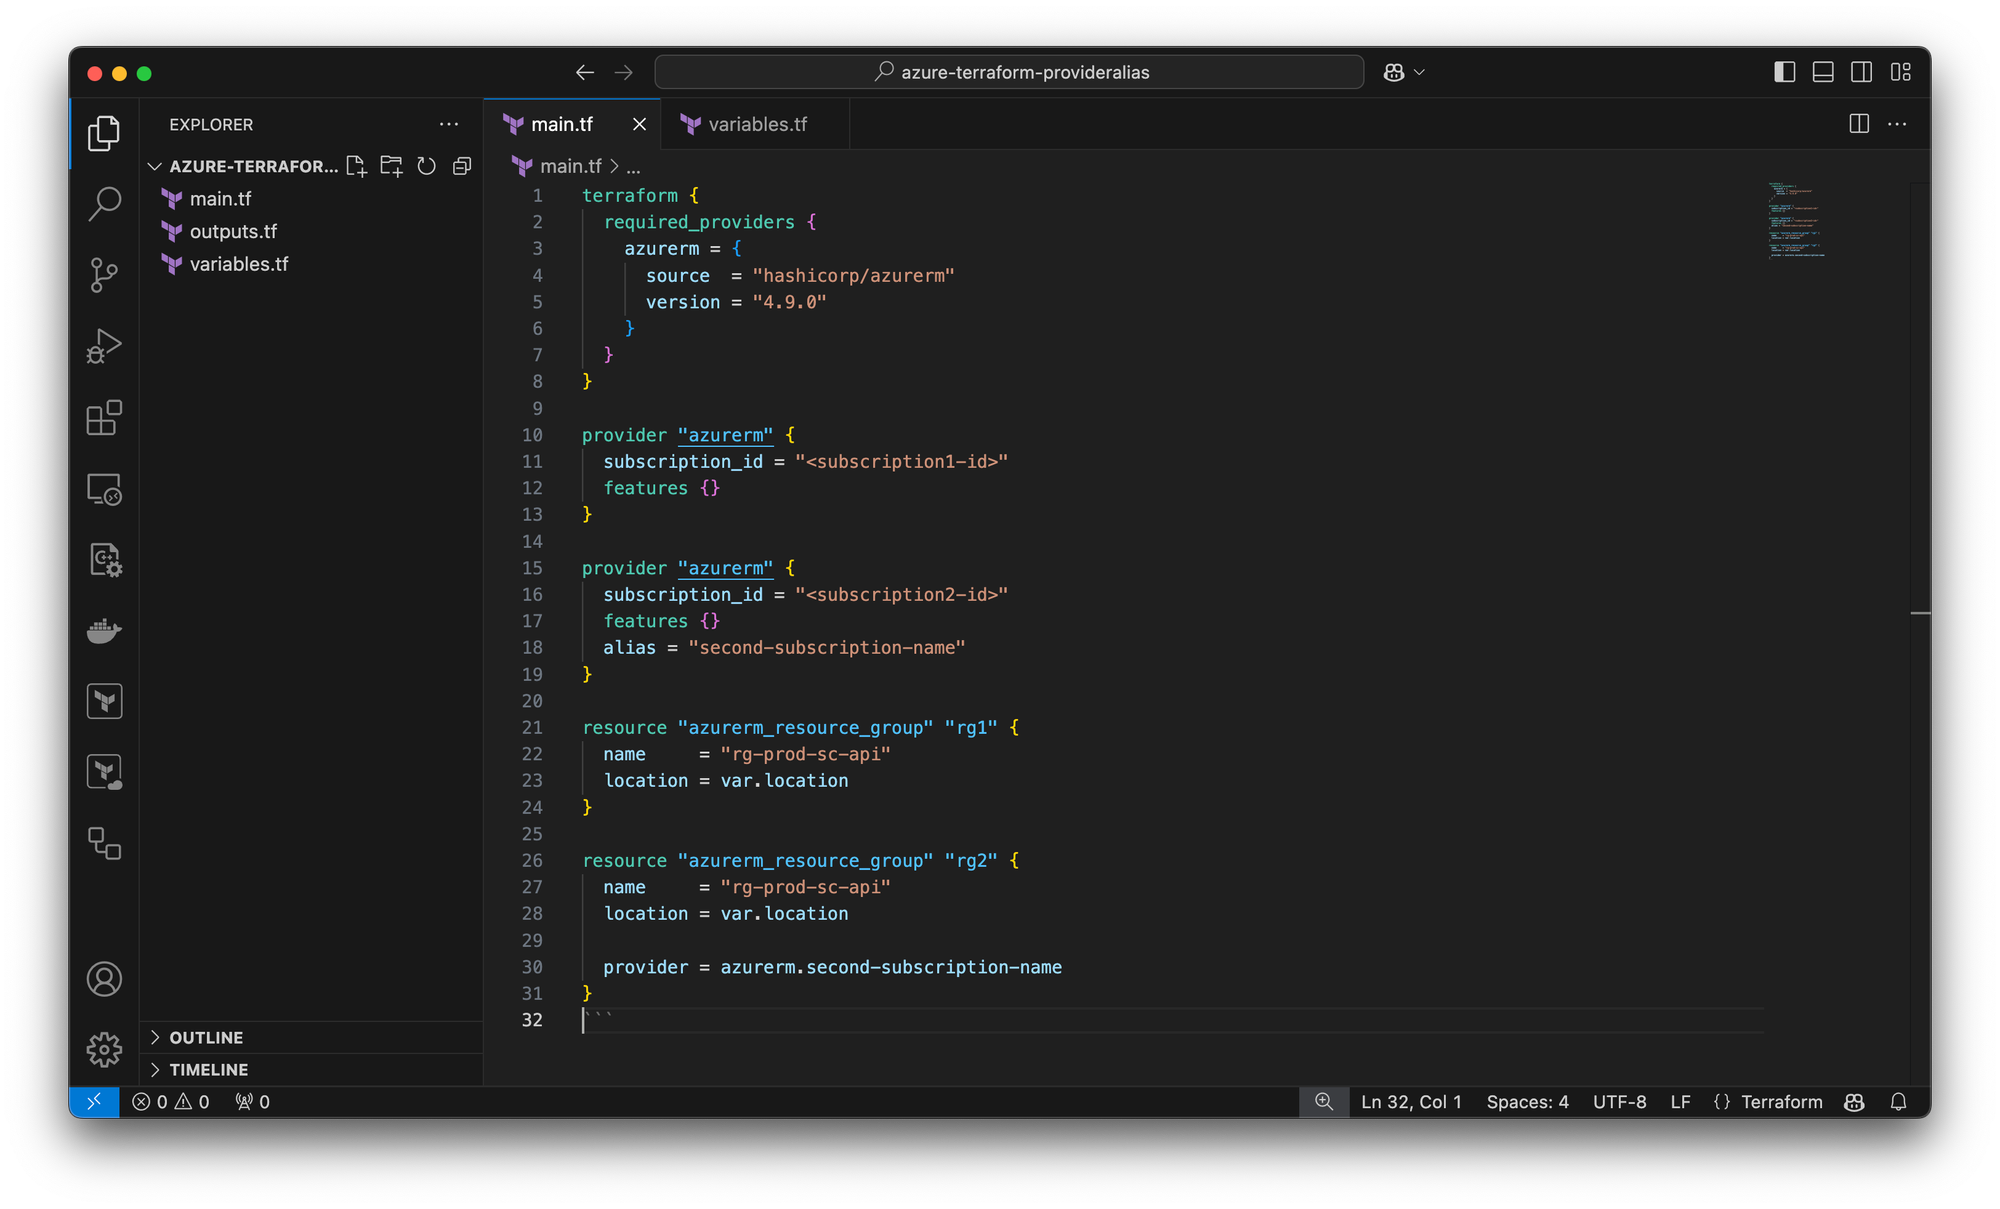This screenshot has width=2000, height=1209.
Task: Open main.tf in the file tree
Action: click(x=312, y=199)
